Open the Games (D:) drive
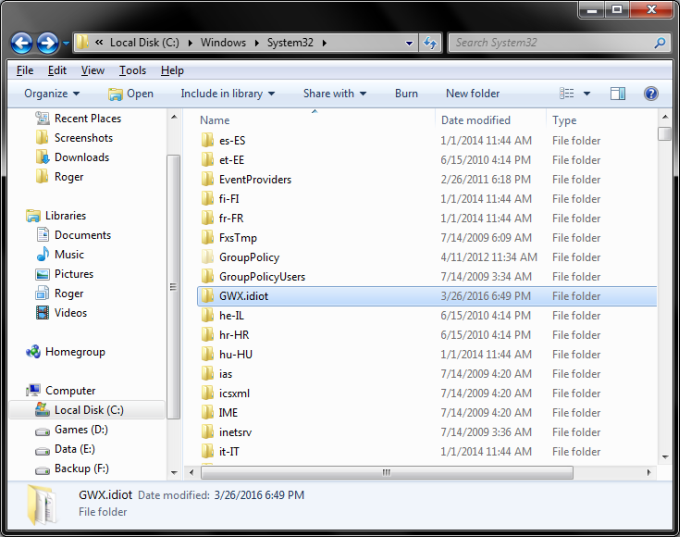Screen dimensions: 680x537 pyautogui.click(x=72, y=430)
